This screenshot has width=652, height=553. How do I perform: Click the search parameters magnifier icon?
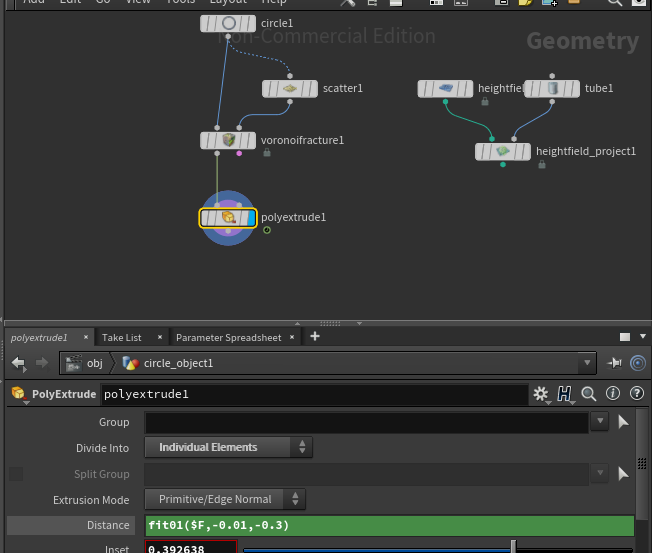588,394
